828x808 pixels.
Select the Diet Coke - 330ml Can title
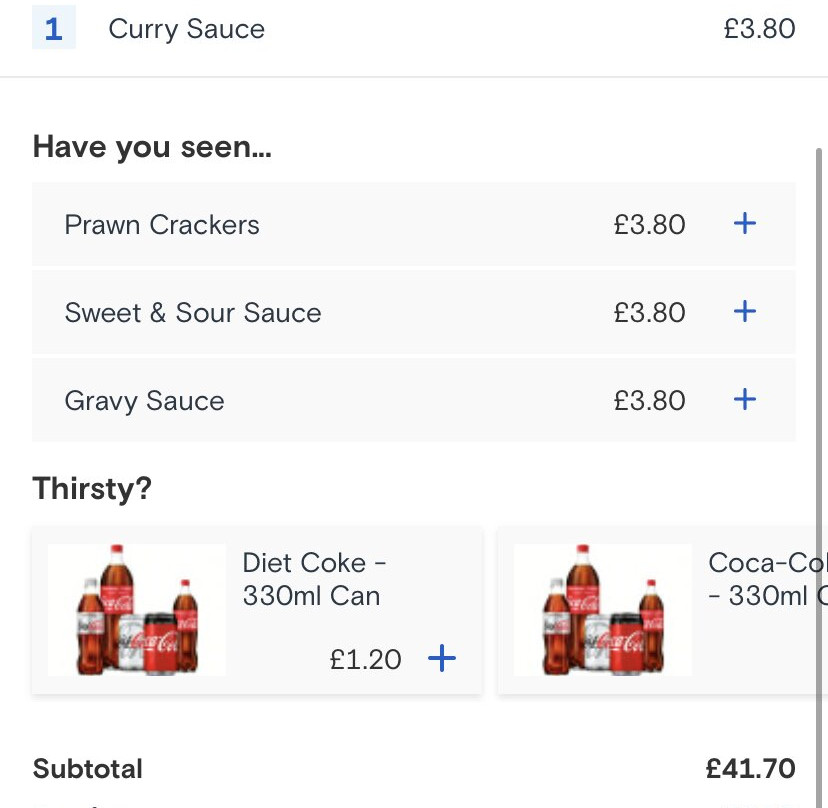(313, 580)
